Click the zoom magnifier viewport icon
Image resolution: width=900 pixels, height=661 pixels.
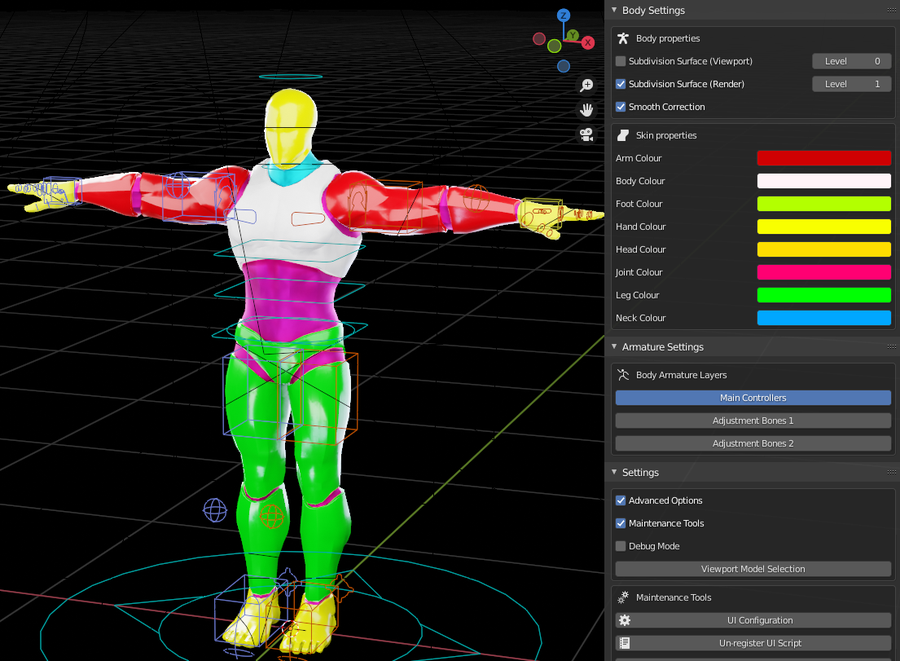(586, 85)
